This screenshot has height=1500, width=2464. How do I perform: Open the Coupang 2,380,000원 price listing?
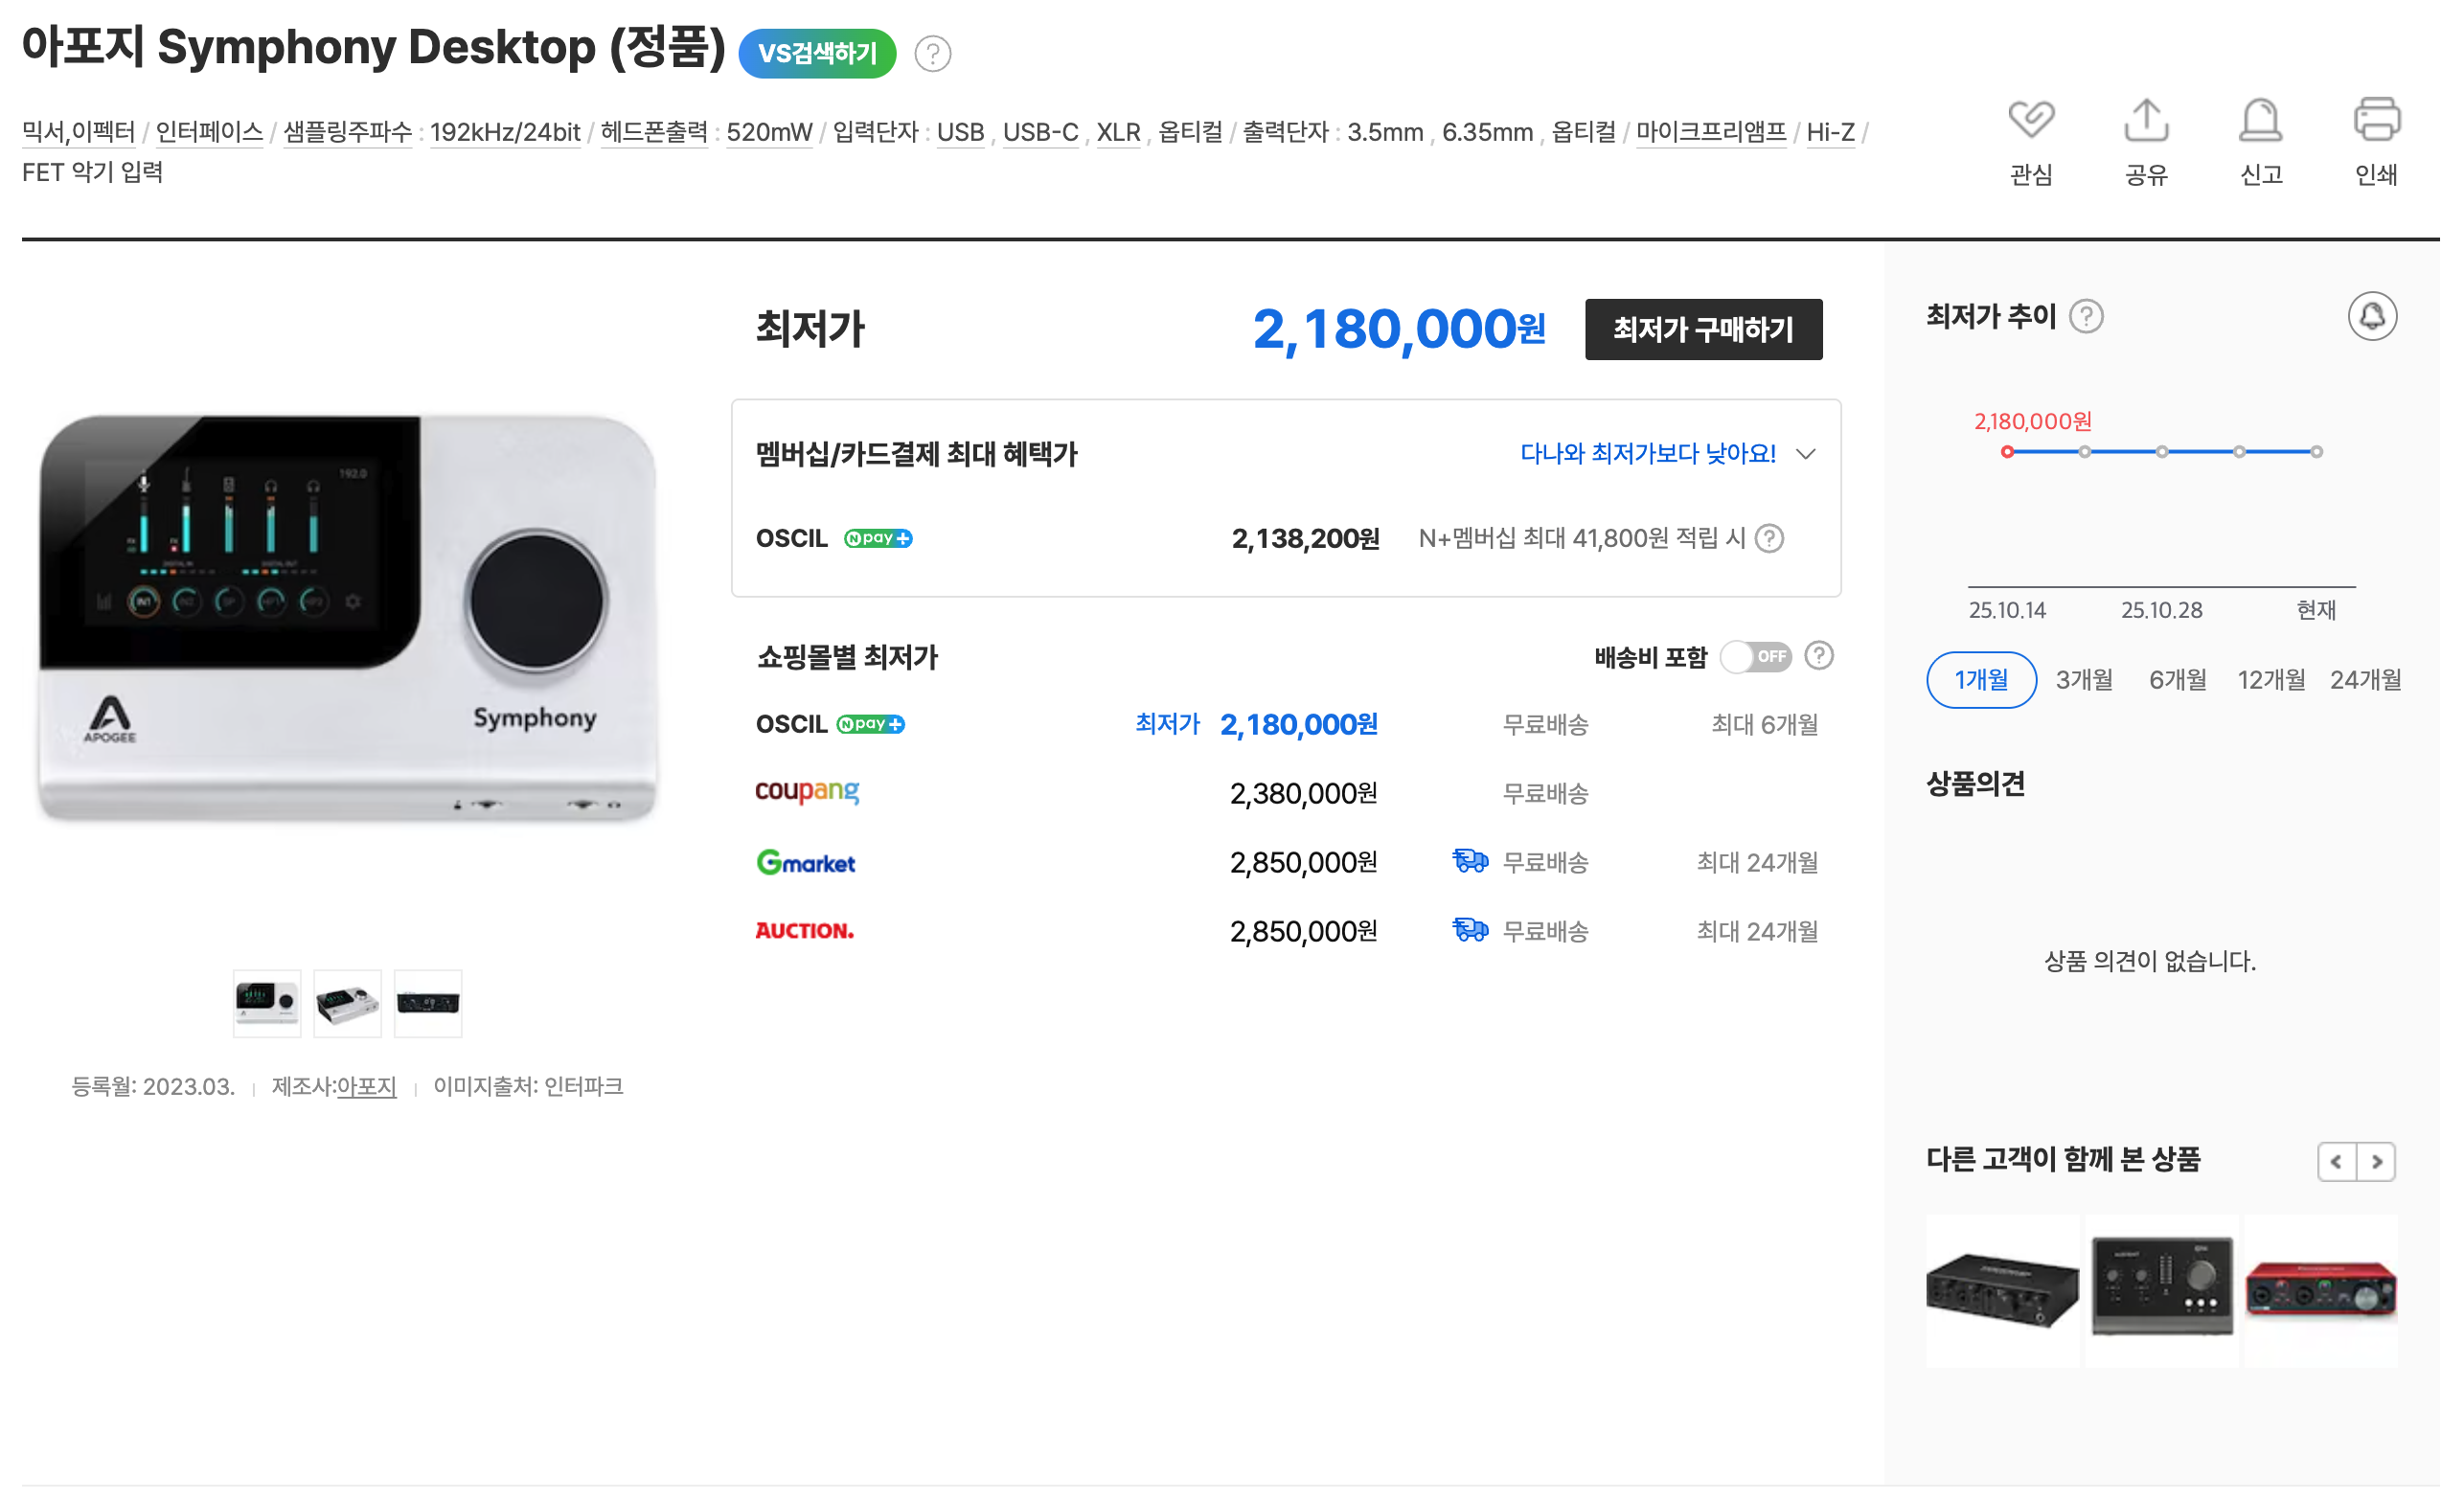point(1303,794)
